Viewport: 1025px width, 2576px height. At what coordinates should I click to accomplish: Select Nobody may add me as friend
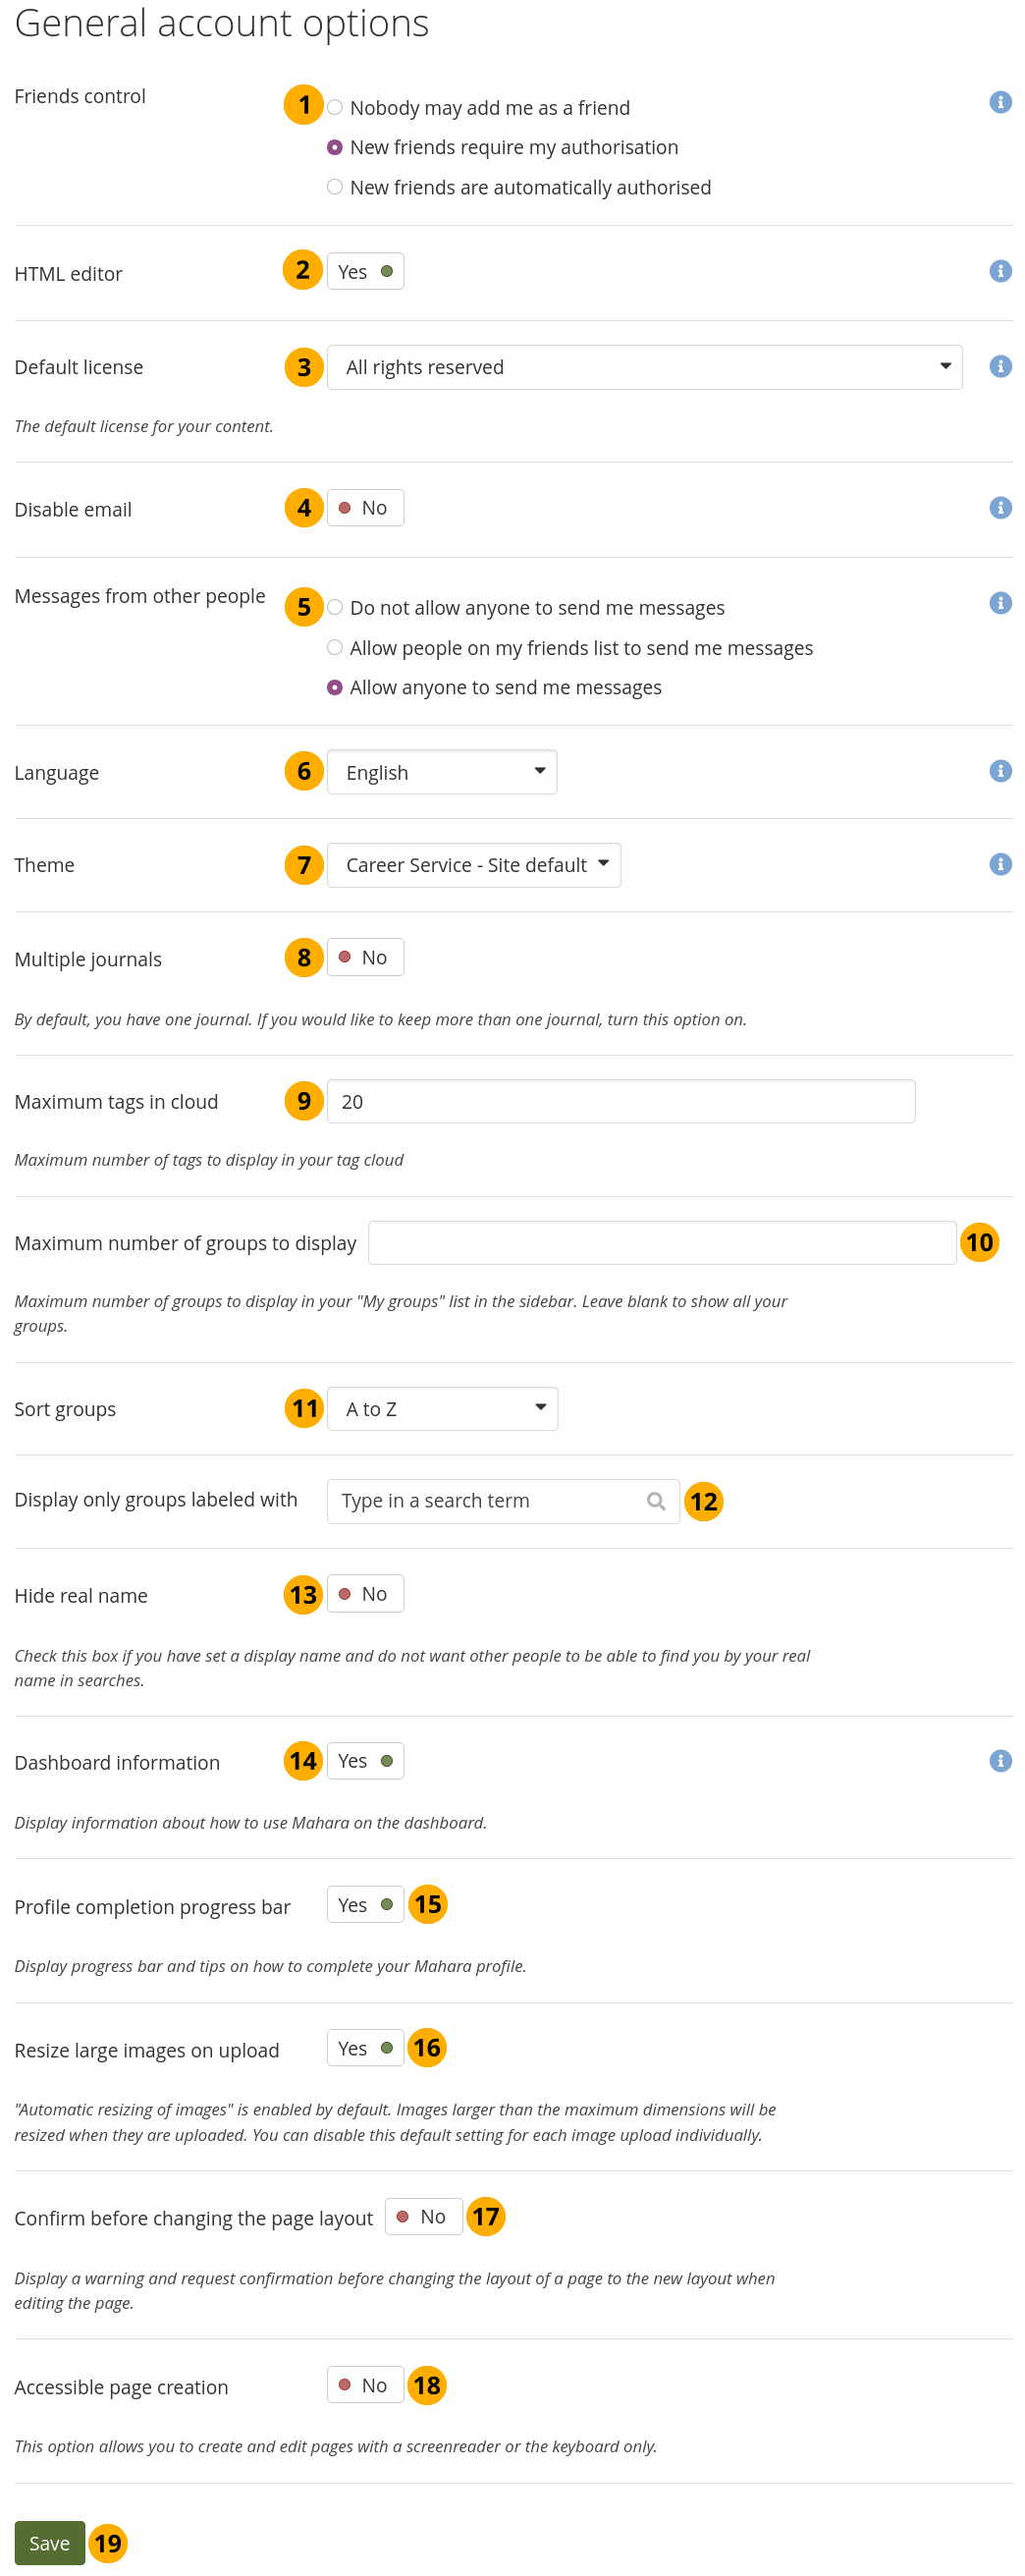click(335, 108)
